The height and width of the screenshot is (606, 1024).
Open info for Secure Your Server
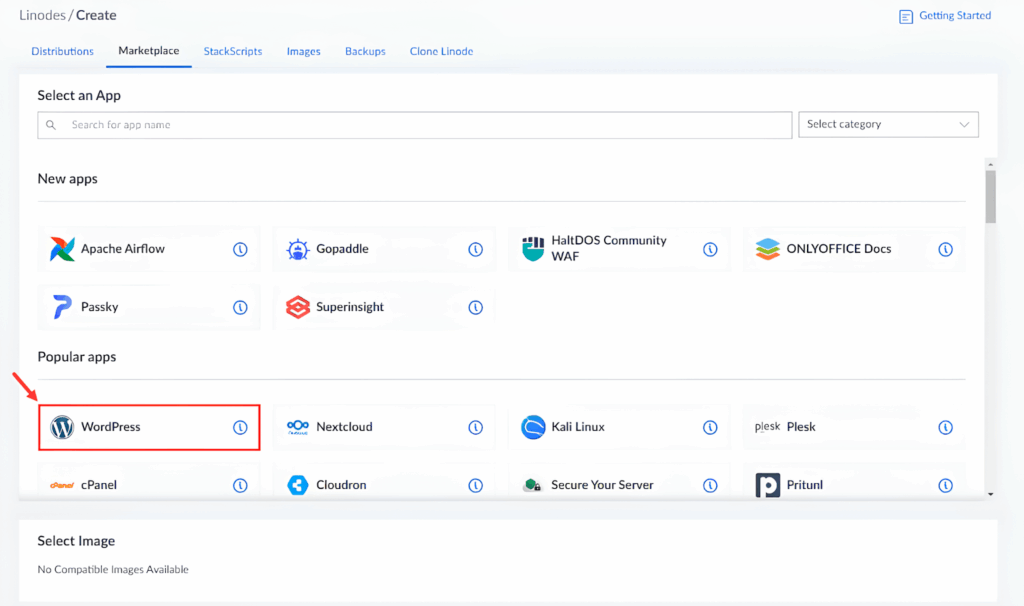coord(710,485)
